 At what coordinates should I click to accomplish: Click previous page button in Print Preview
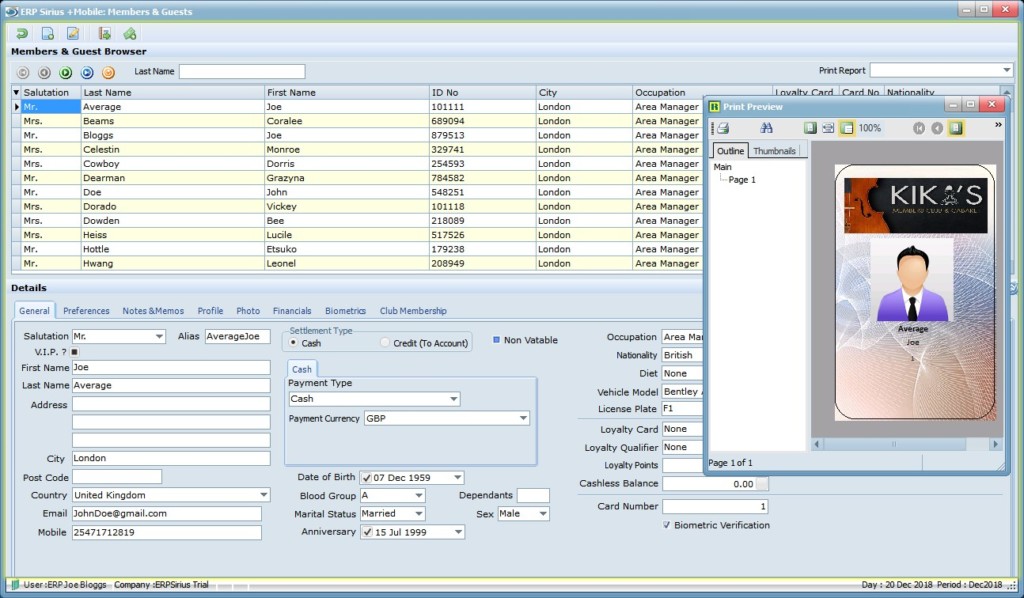coord(937,128)
